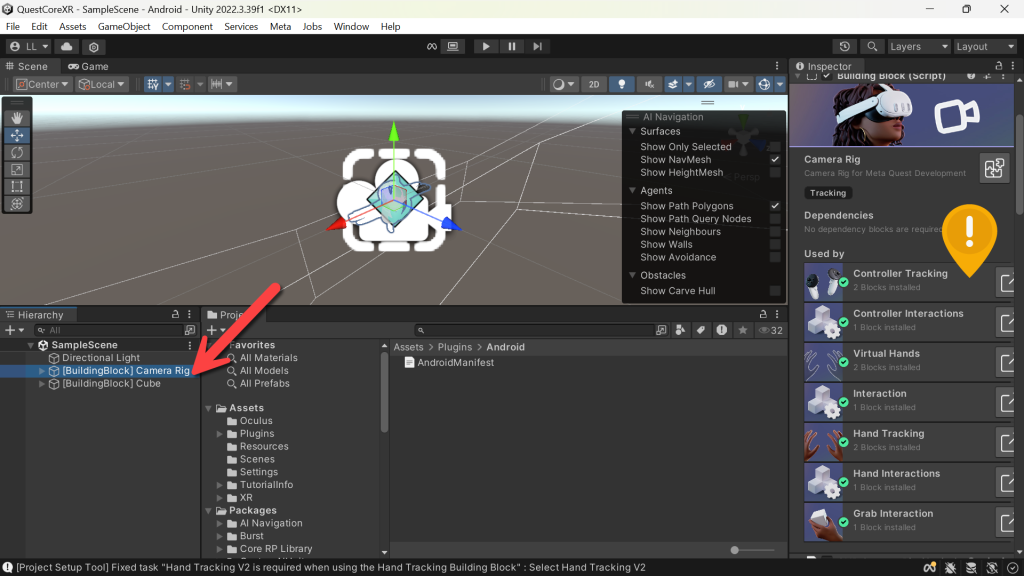Open Unity Cloud services icon
The height and width of the screenshot is (576, 1024).
coord(67,46)
